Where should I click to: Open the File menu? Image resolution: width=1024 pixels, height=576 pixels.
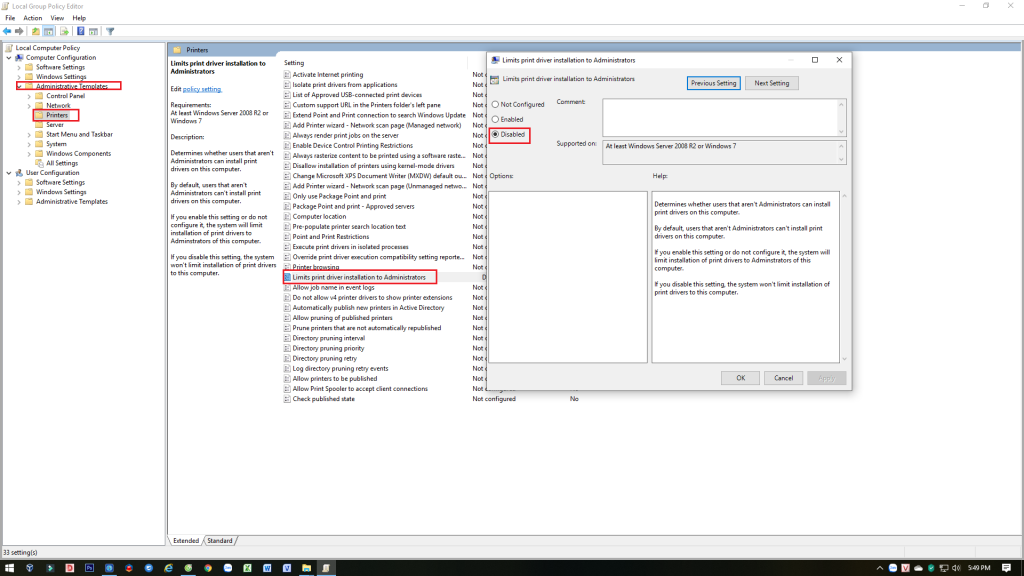[10, 18]
